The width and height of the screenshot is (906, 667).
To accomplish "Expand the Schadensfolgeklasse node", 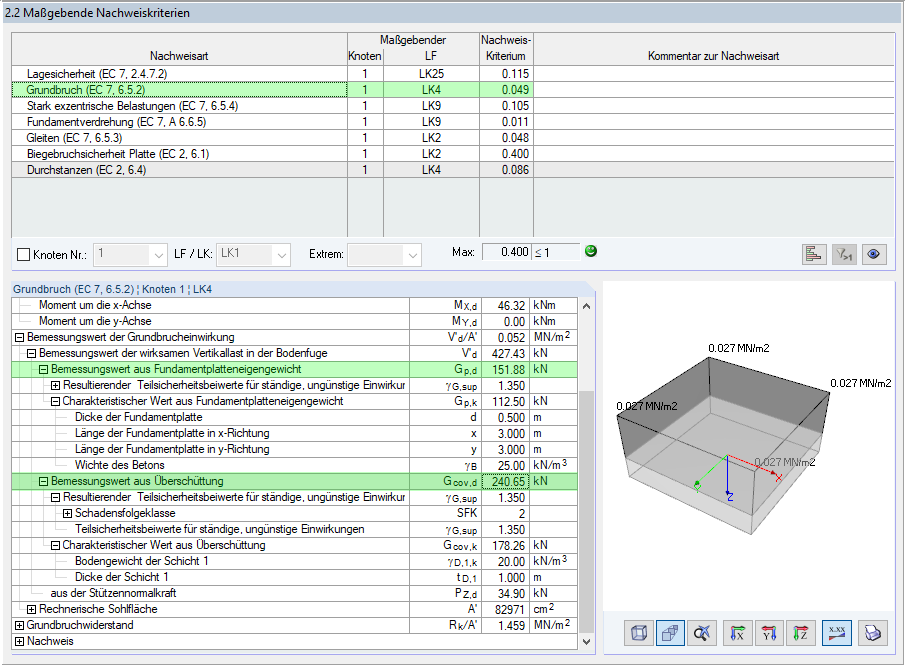I will 68,514.
